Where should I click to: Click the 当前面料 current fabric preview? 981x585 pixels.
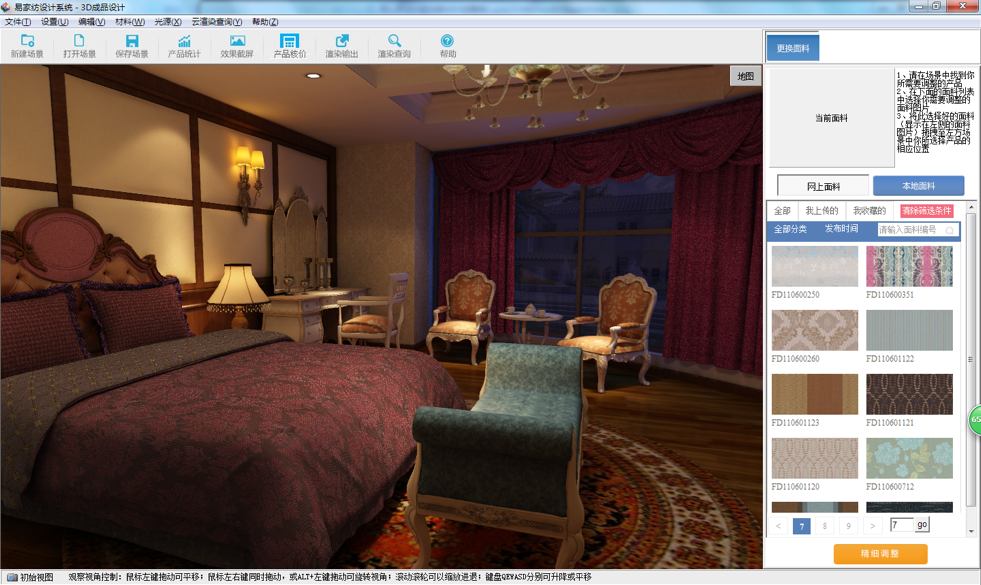[831, 118]
